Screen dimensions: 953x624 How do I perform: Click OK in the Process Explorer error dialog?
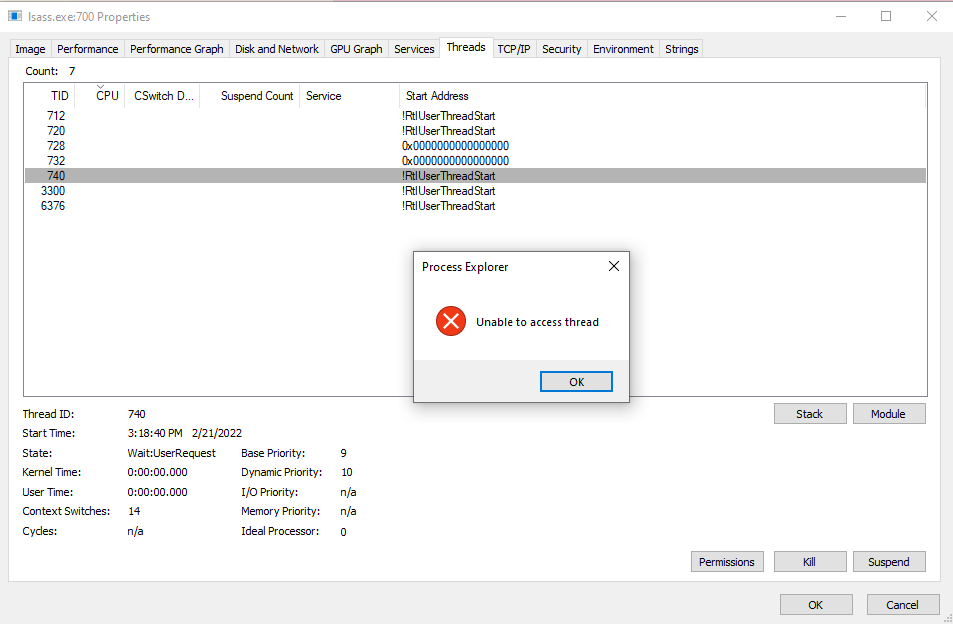(x=576, y=382)
